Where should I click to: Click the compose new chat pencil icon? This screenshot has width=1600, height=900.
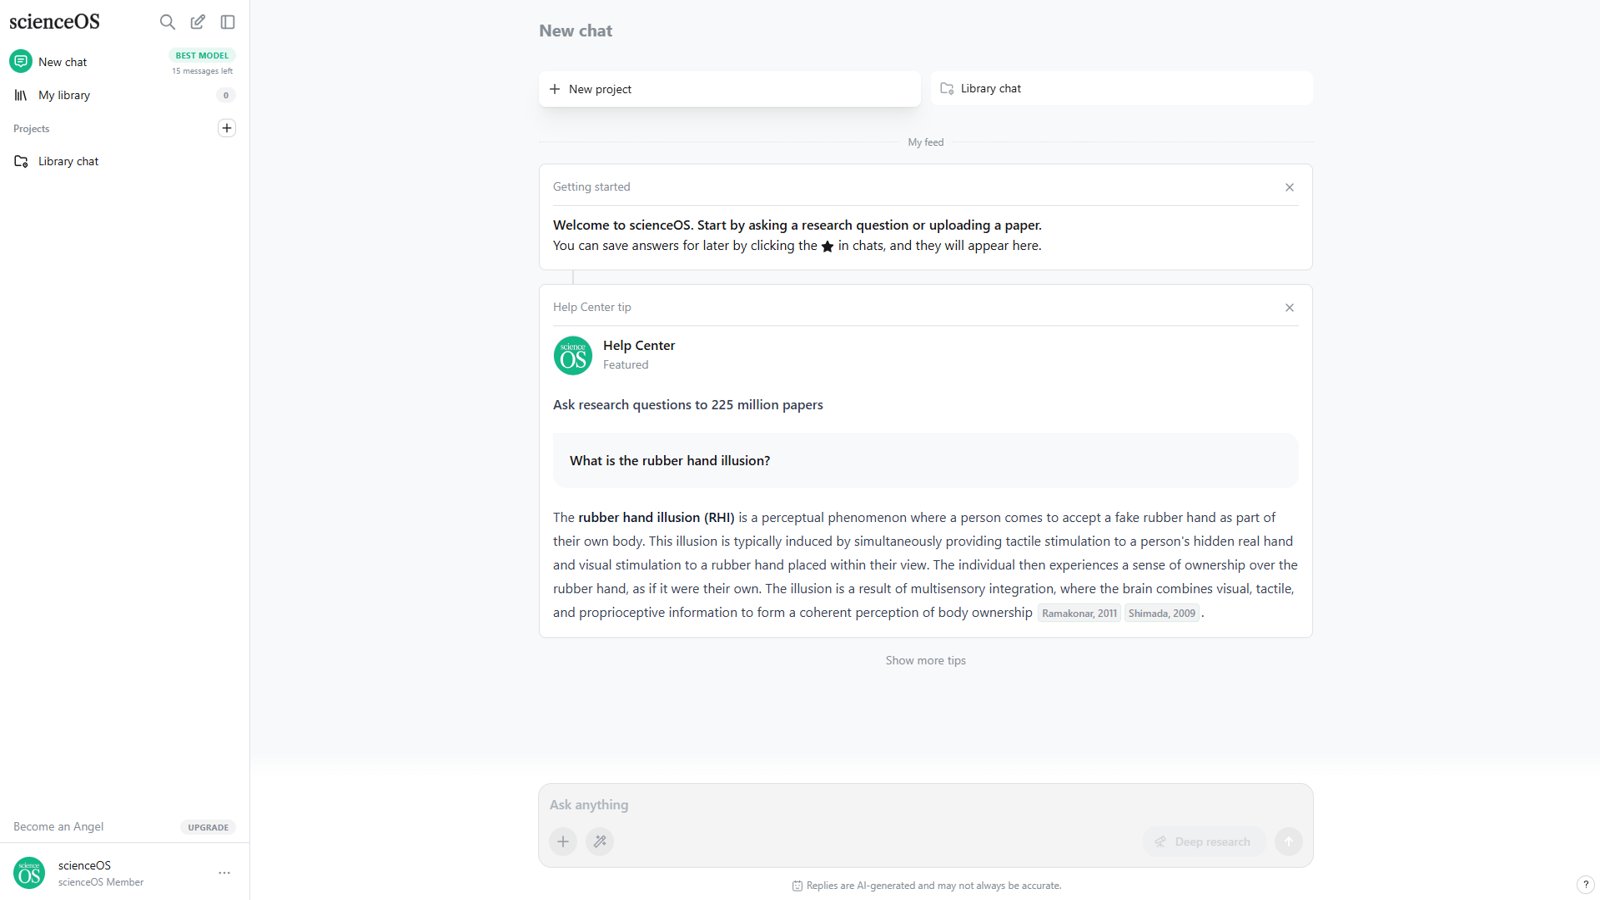coord(197,21)
